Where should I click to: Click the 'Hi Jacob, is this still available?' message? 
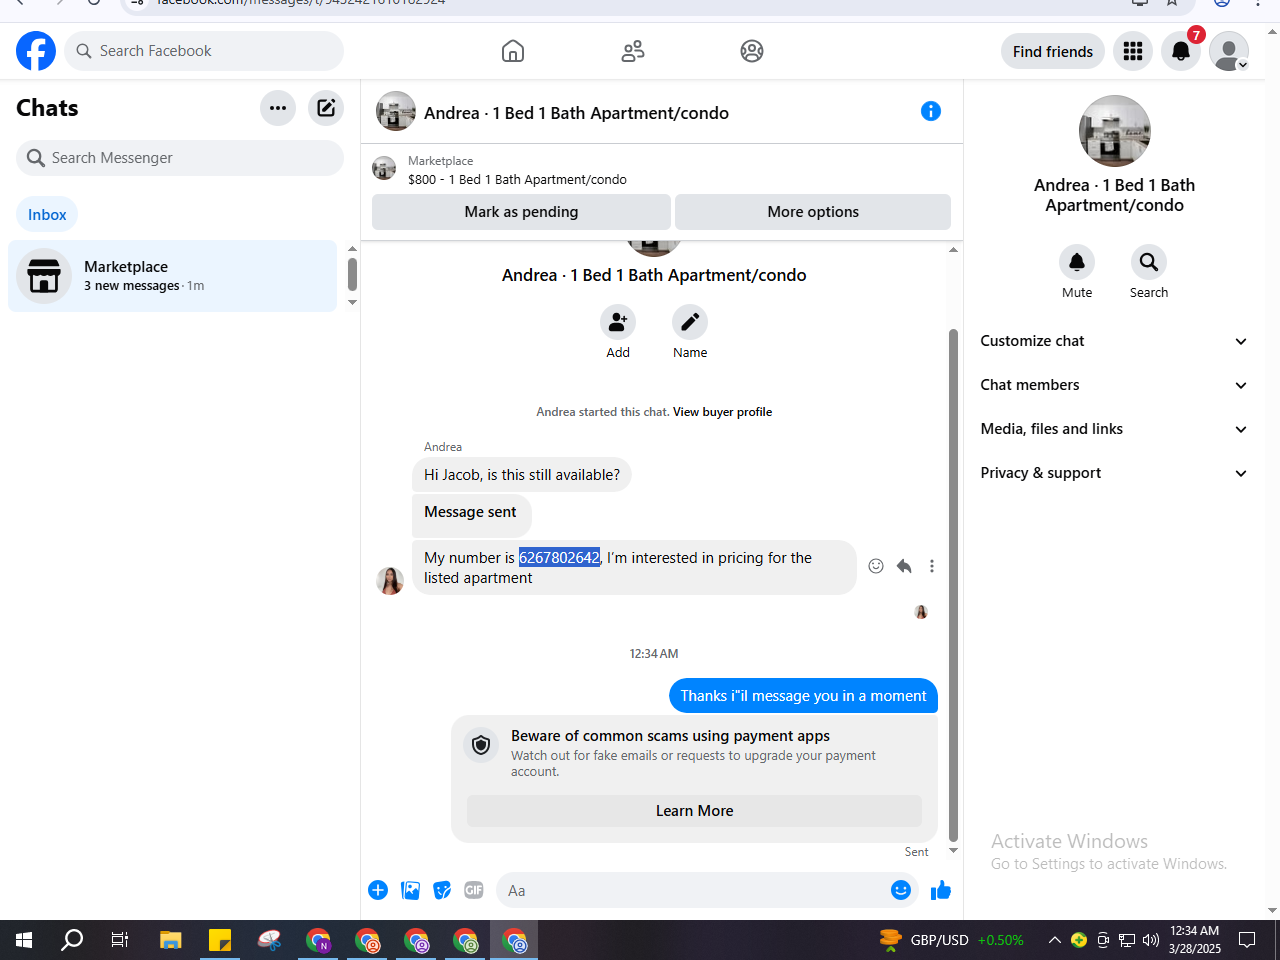pos(522,475)
